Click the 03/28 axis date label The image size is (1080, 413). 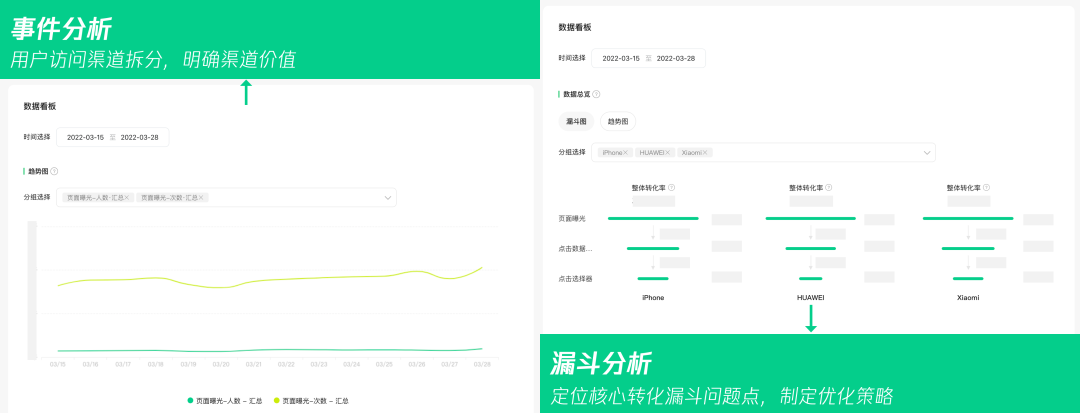[x=482, y=364]
